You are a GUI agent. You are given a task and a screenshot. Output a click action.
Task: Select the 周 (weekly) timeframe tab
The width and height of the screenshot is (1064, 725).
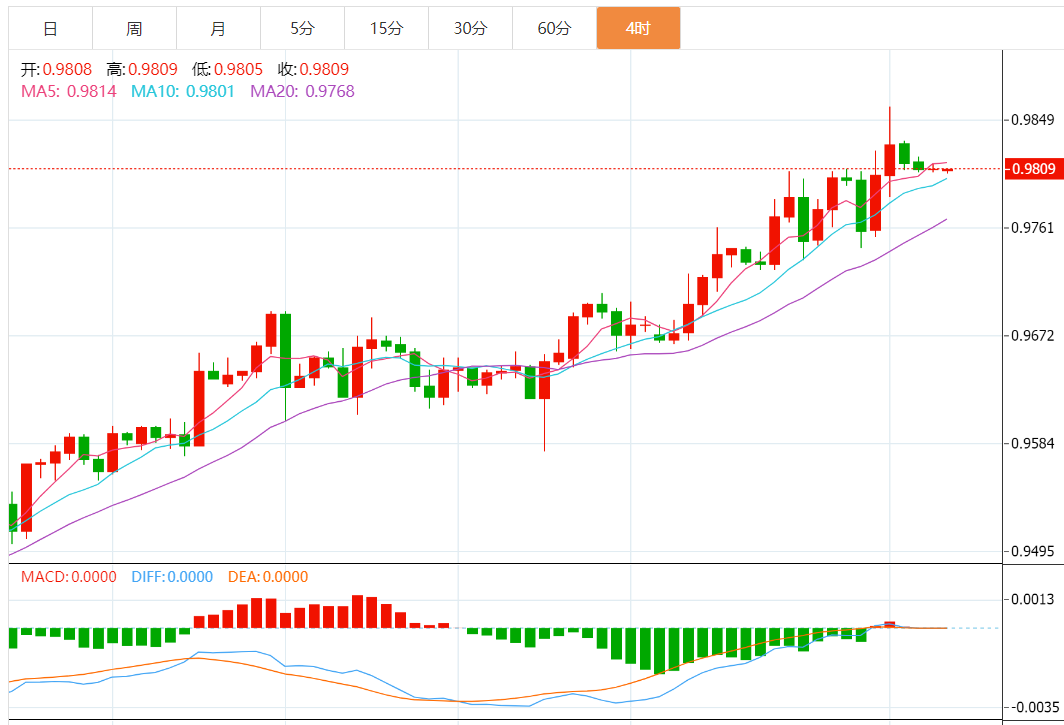click(134, 29)
